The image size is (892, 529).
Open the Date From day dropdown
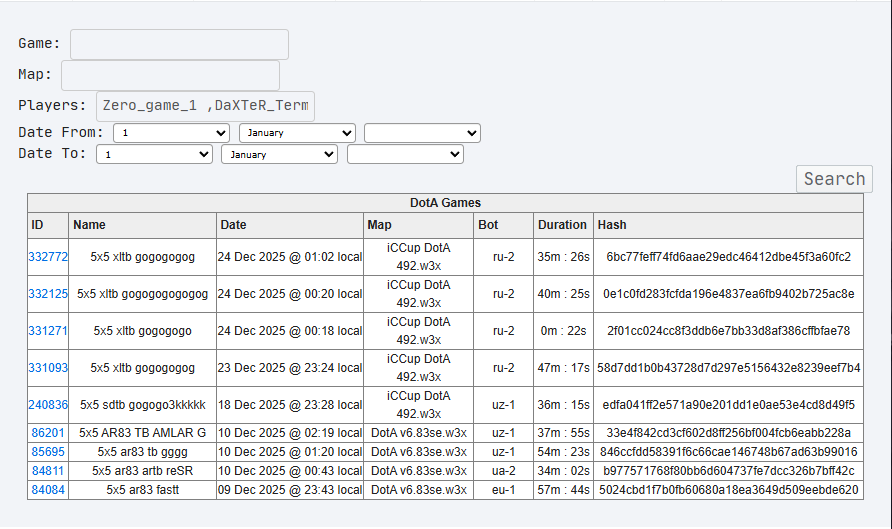tap(171, 133)
